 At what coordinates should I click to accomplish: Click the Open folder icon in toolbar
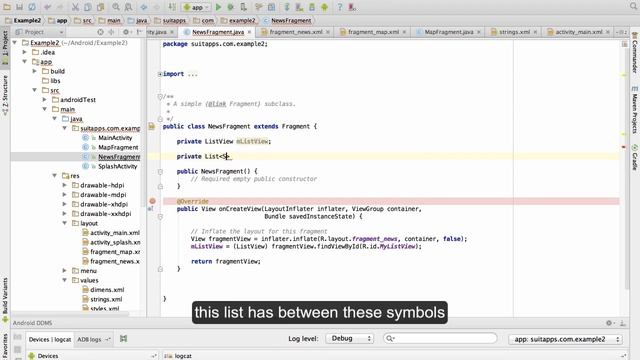(x=7, y=7)
